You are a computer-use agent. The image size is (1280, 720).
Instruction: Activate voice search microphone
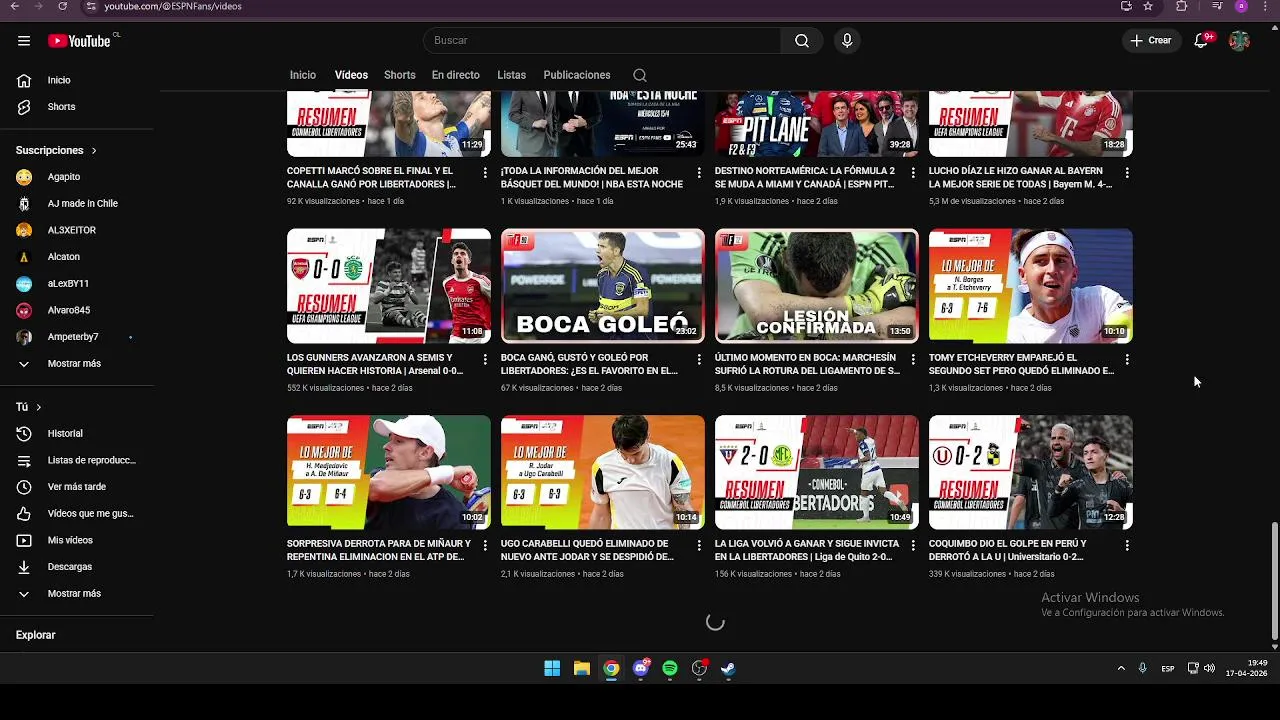(847, 41)
